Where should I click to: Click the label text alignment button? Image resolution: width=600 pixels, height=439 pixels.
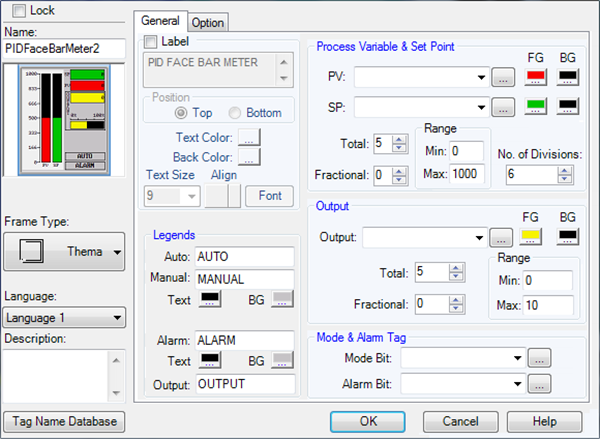(x=223, y=196)
